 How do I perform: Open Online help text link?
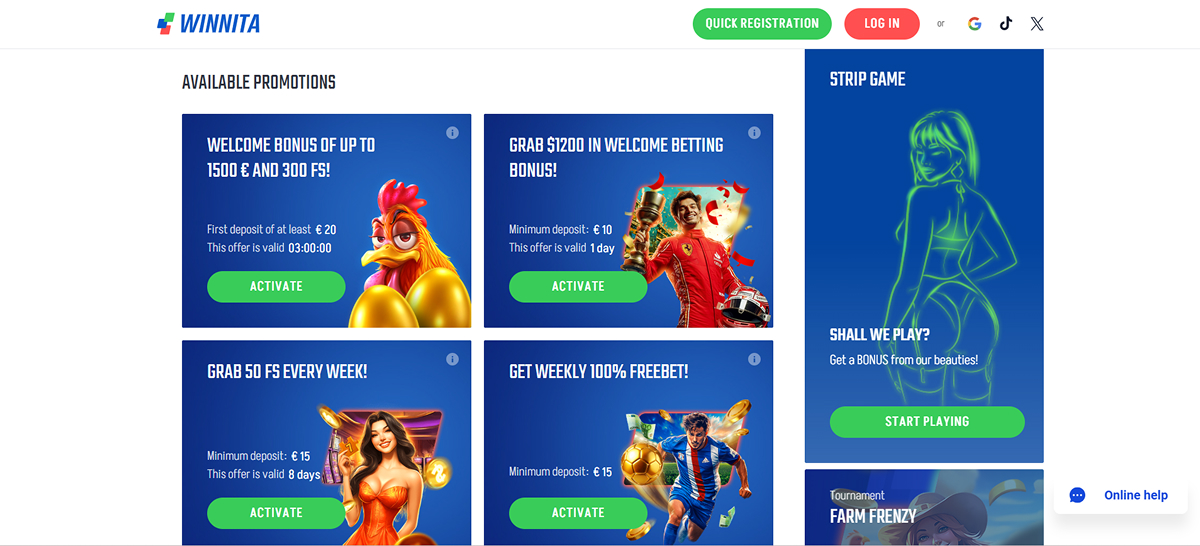tap(1136, 495)
